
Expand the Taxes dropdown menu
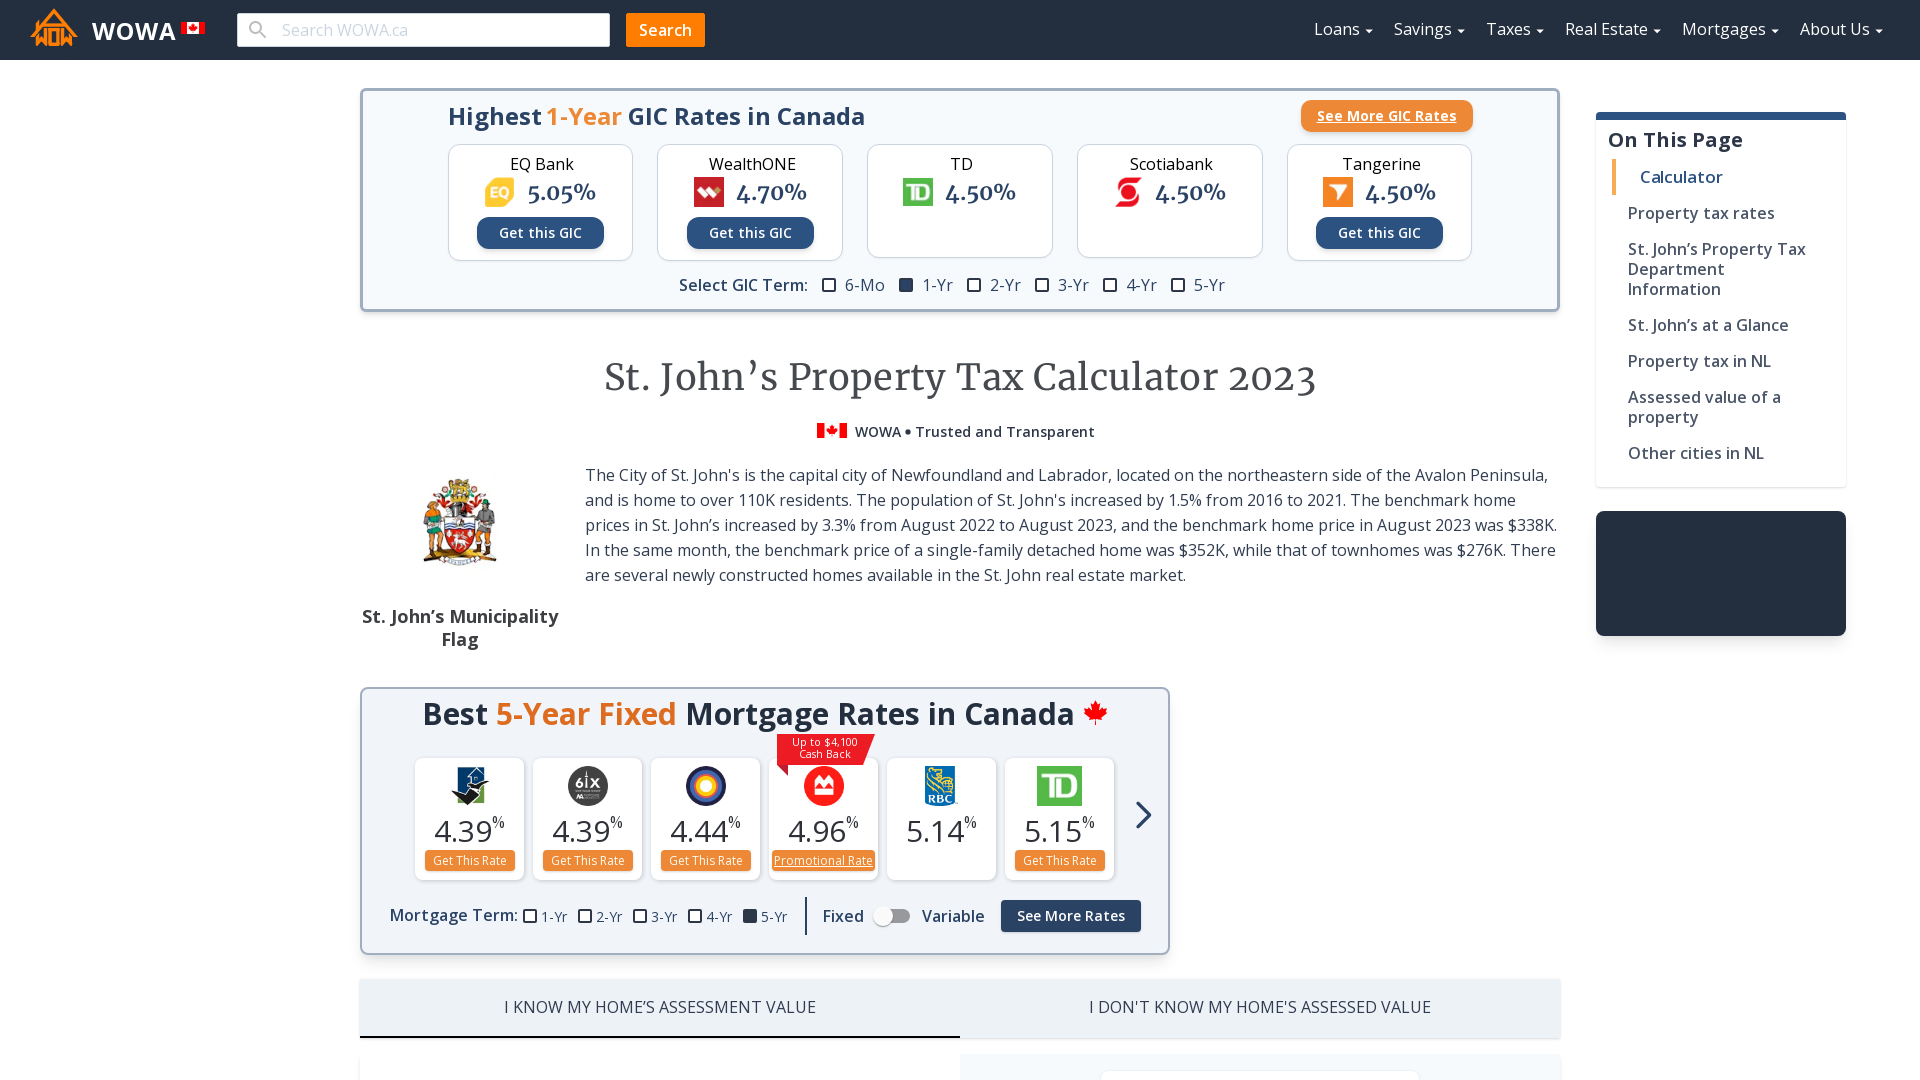pyautogui.click(x=1514, y=29)
